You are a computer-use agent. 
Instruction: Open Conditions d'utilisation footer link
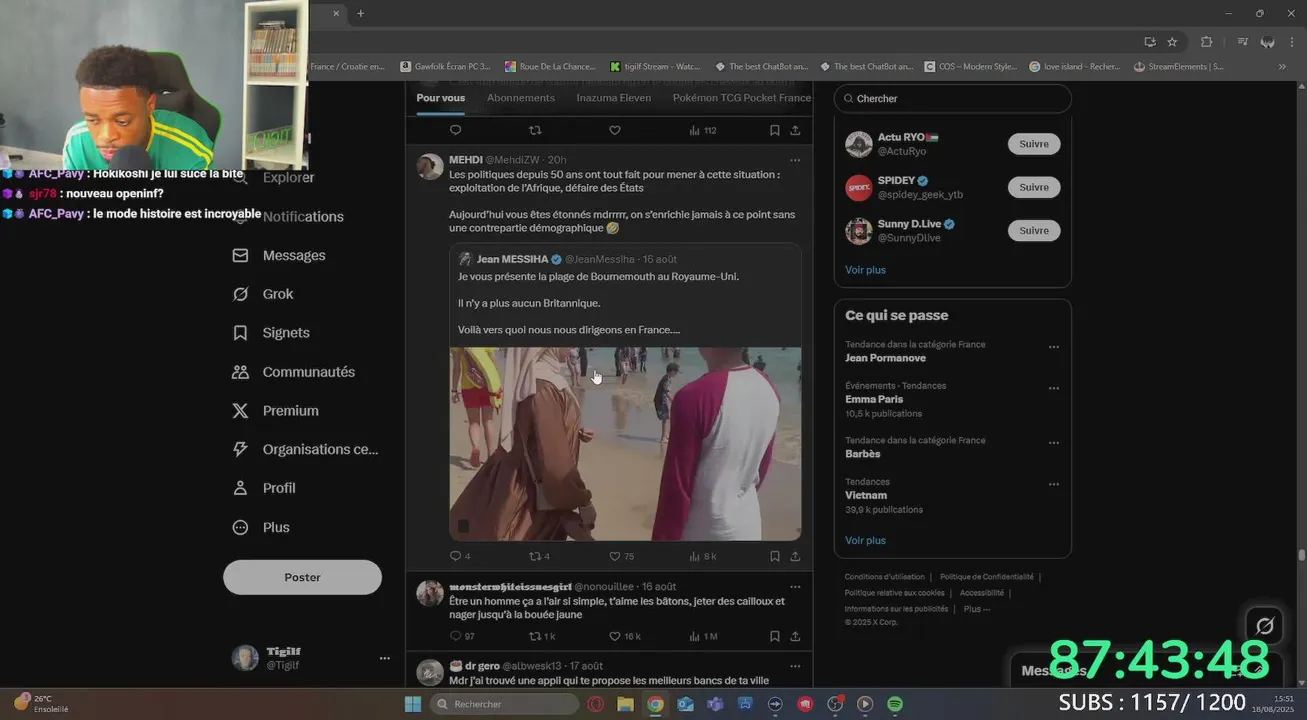[885, 577]
